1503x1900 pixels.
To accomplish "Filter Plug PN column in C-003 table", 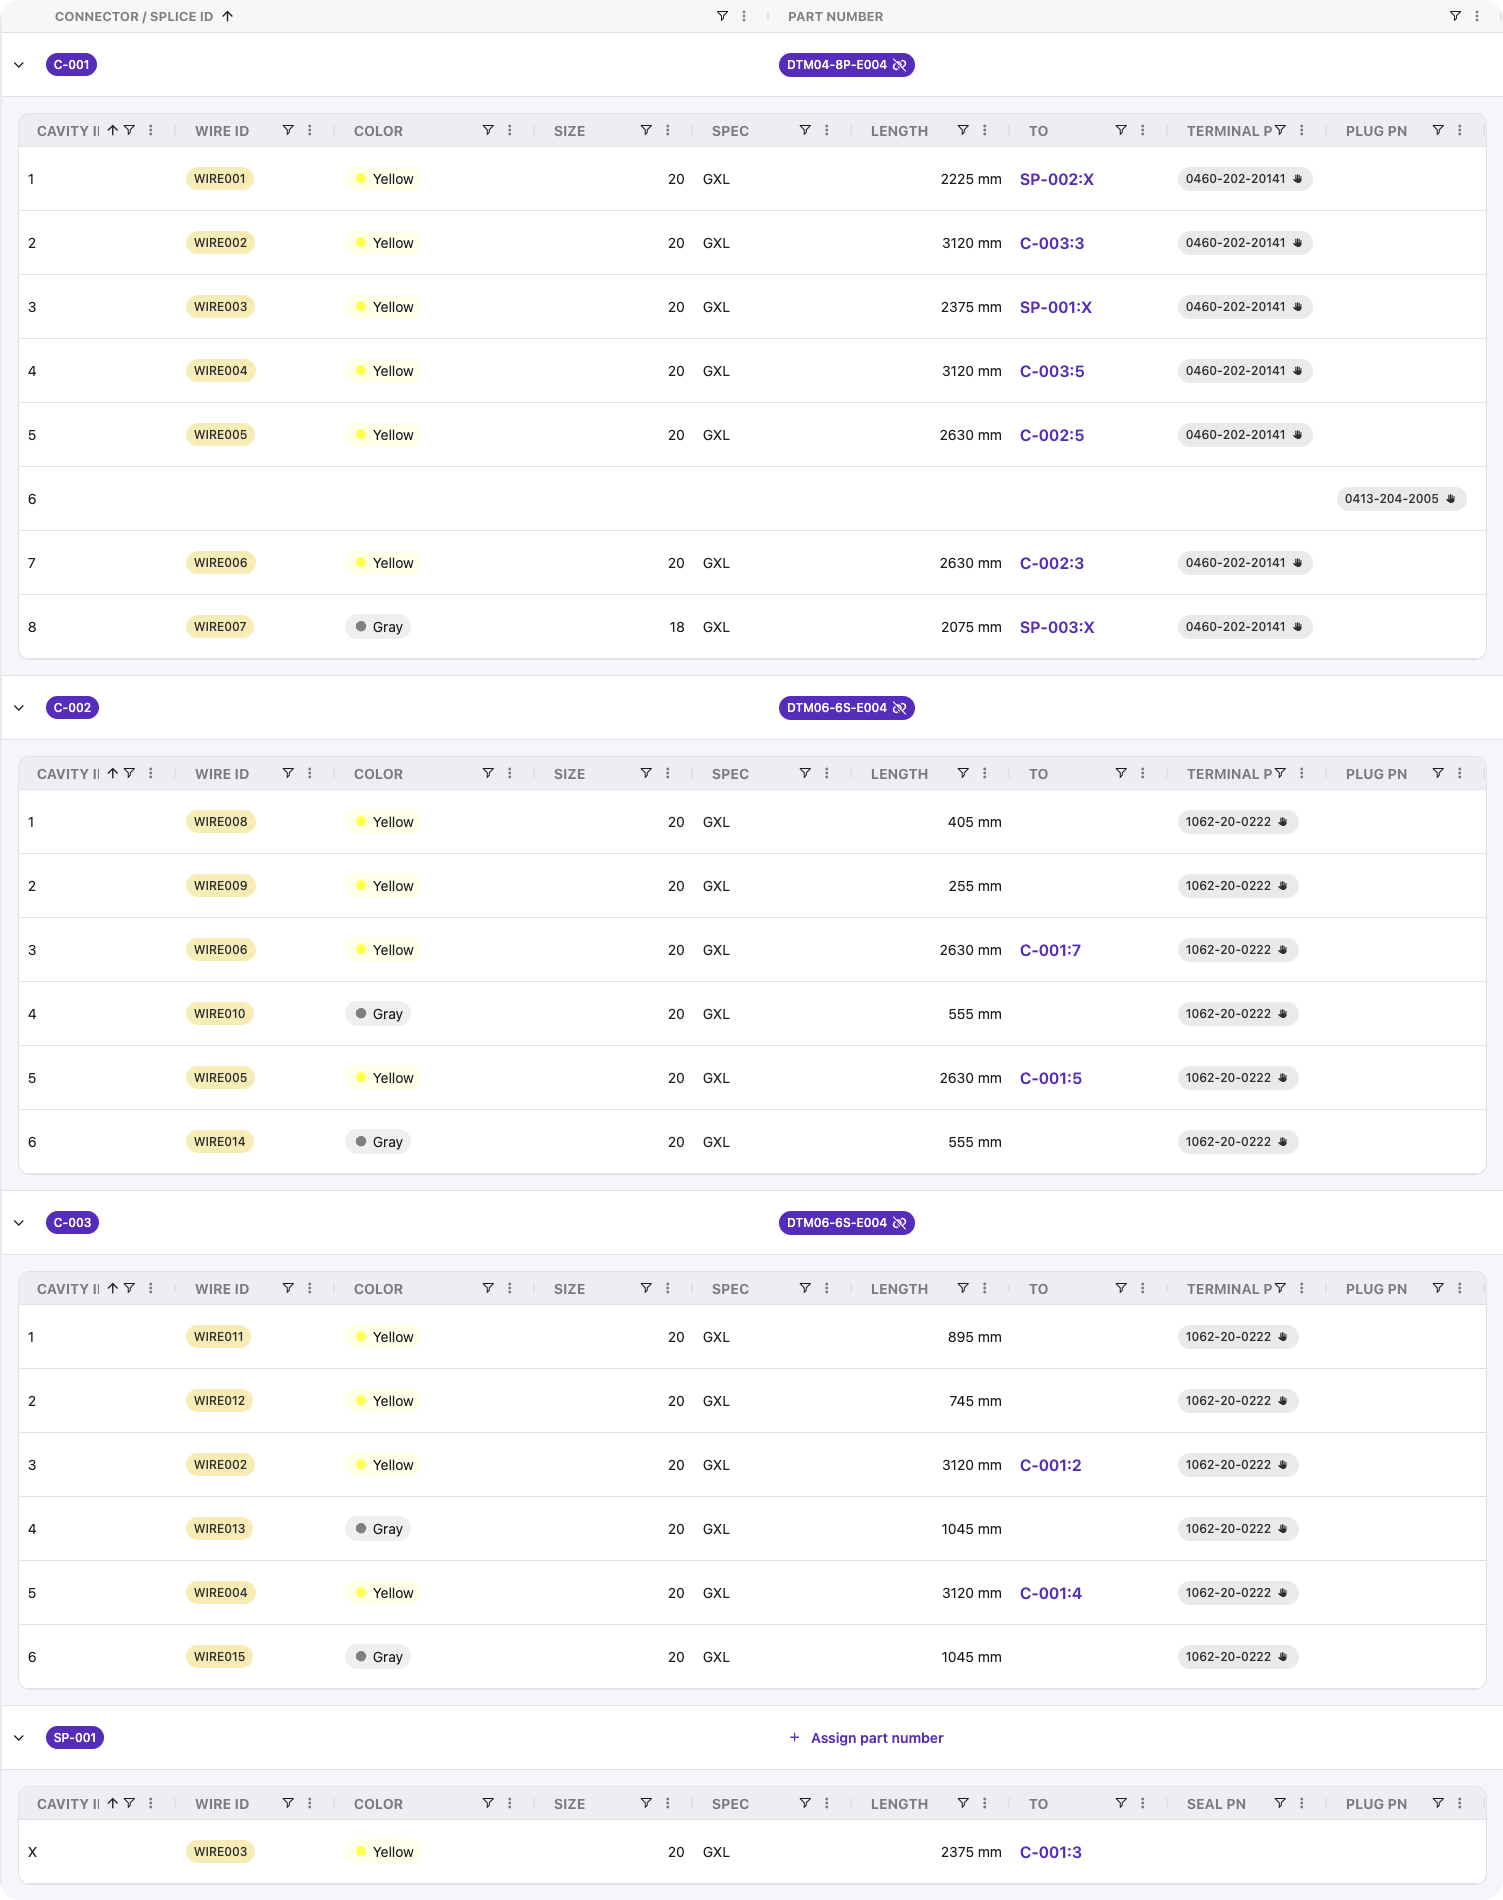I will pos(1438,1288).
